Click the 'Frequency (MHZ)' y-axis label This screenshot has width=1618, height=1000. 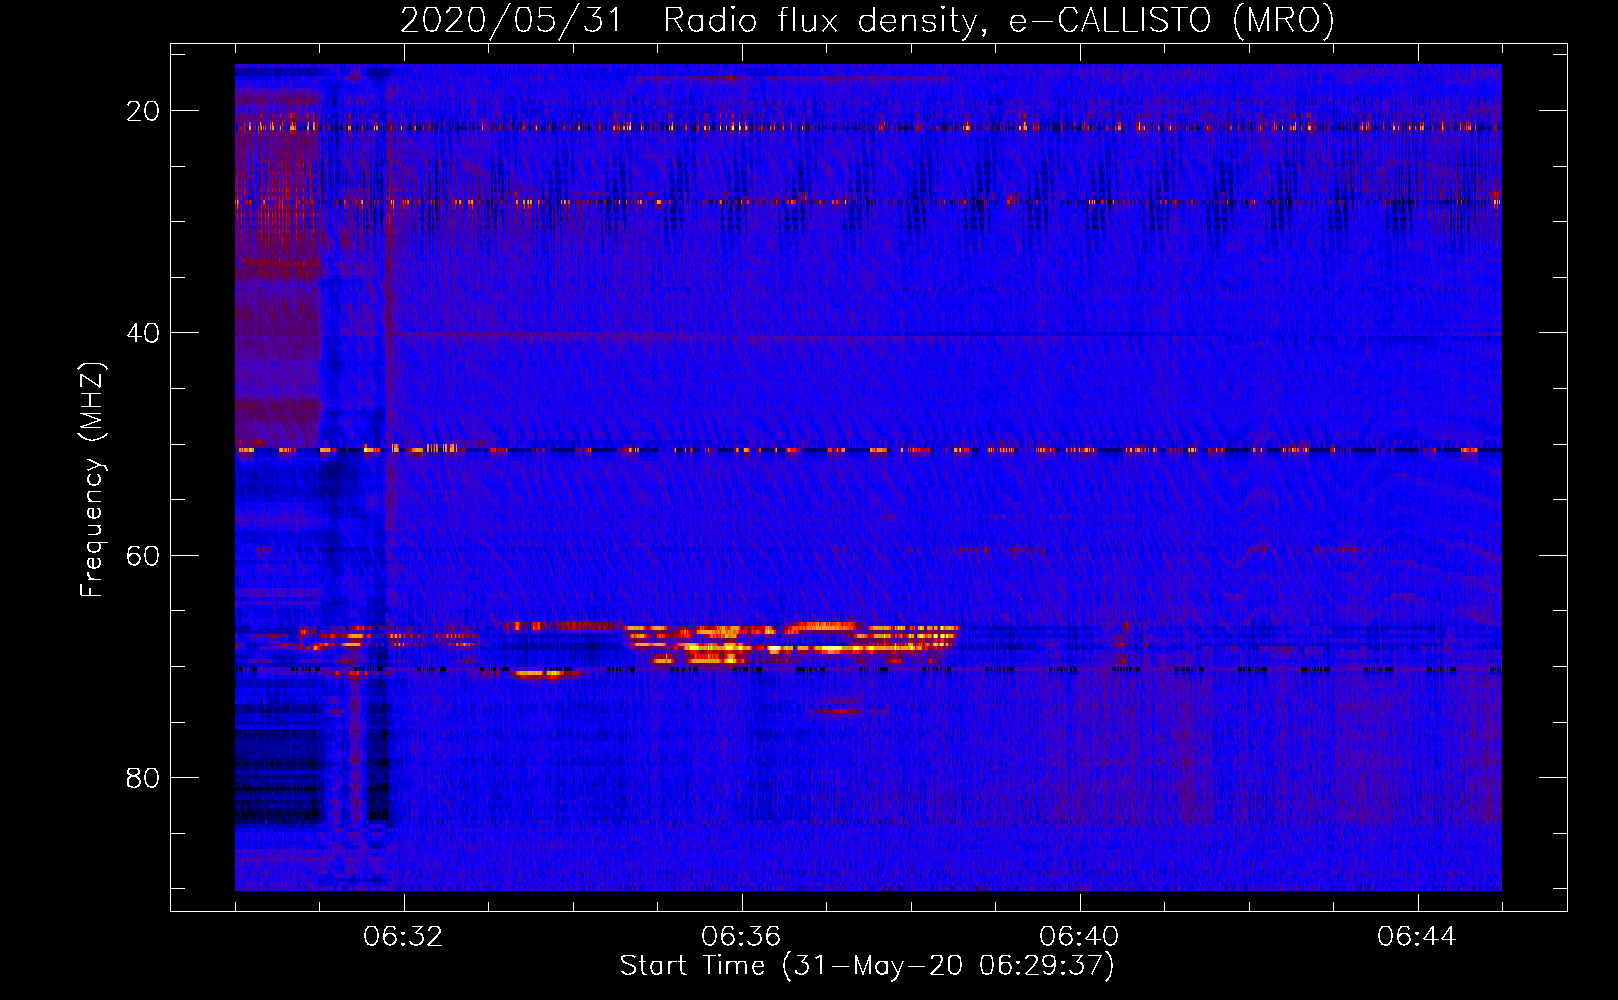[92, 480]
